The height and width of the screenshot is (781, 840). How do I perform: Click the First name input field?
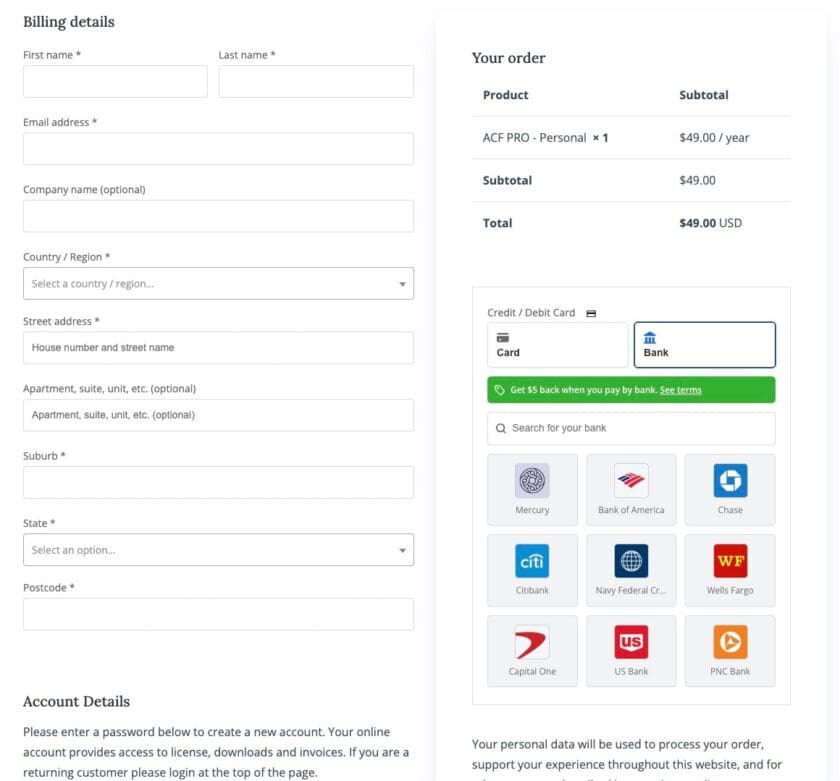tap(115, 82)
